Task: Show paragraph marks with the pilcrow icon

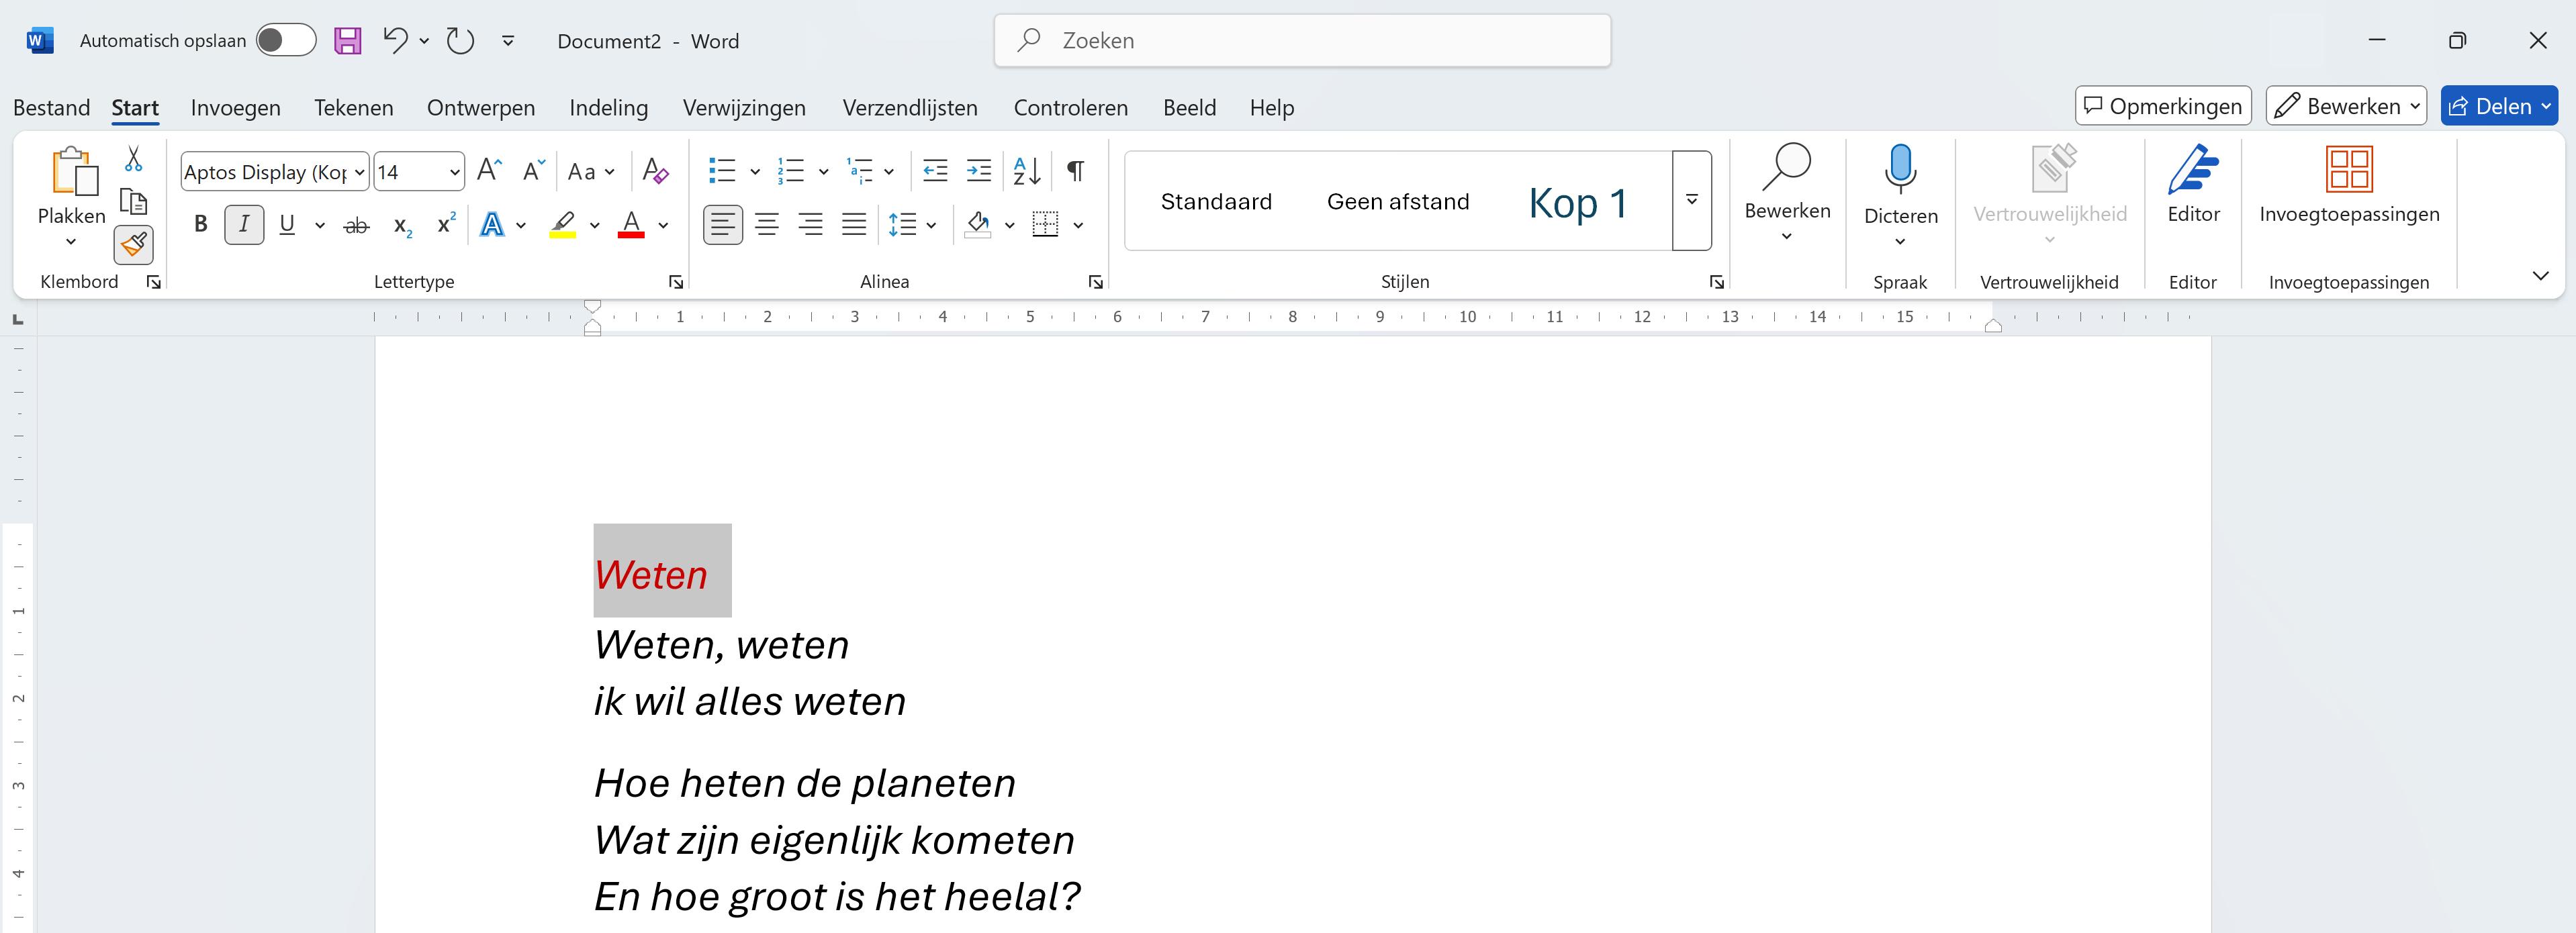Action: [x=1075, y=171]
